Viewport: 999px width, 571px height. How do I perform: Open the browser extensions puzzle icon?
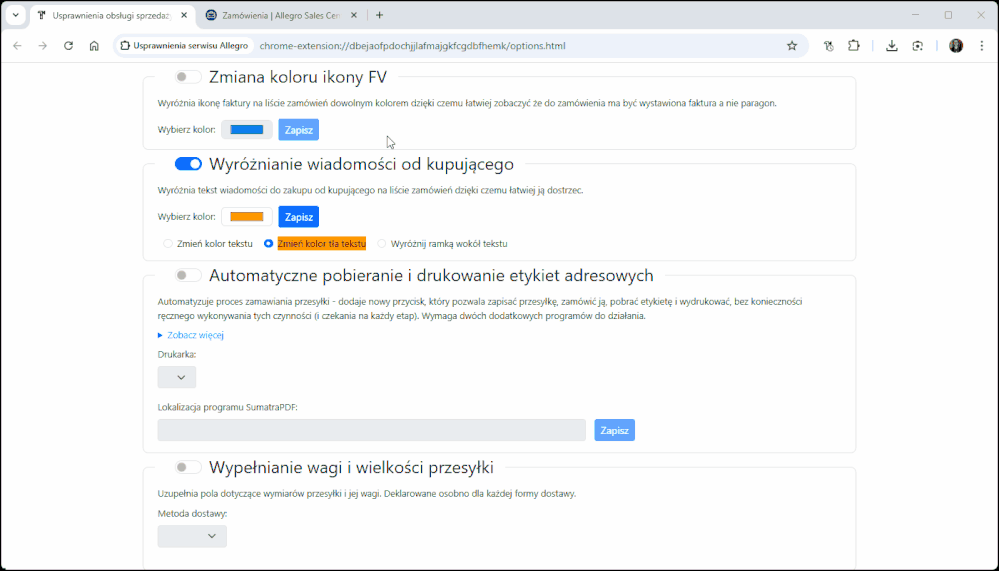854,46
